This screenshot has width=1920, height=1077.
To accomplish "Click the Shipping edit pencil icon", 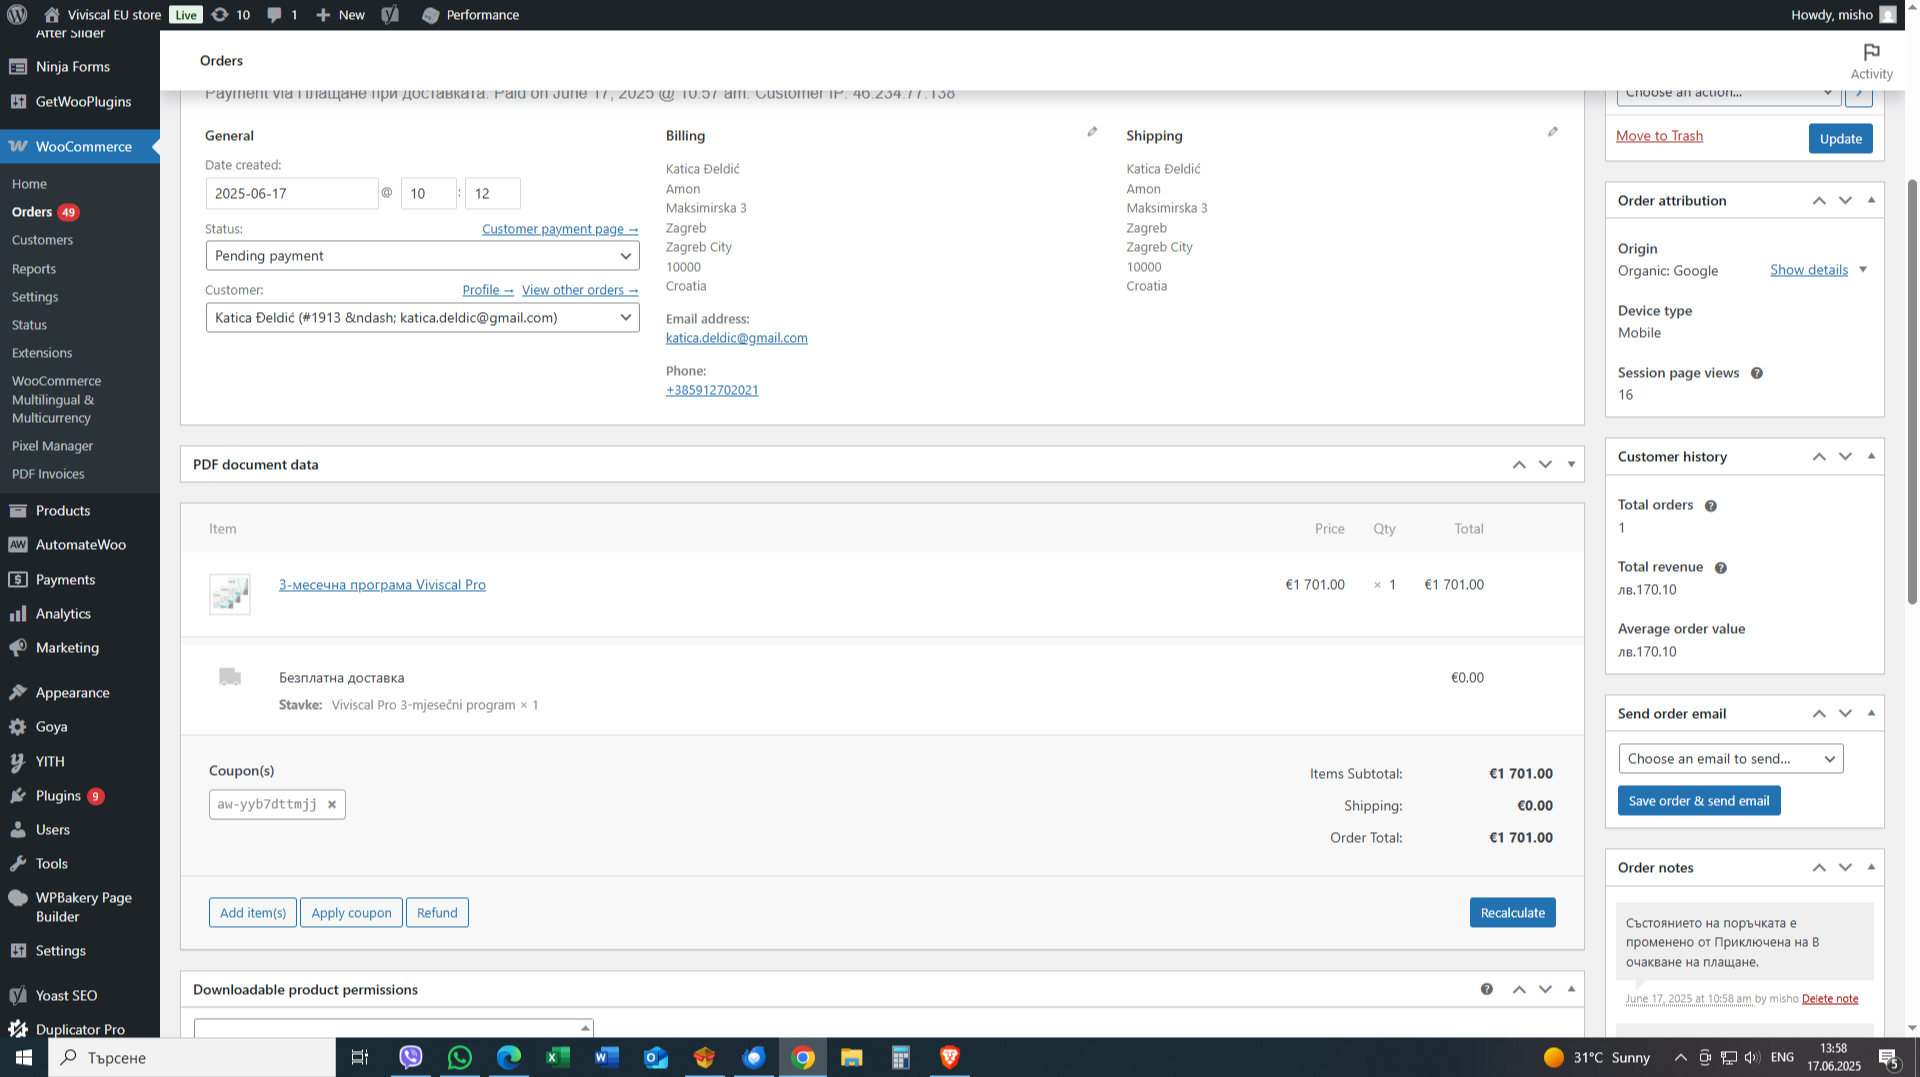I will [1552, 132].
